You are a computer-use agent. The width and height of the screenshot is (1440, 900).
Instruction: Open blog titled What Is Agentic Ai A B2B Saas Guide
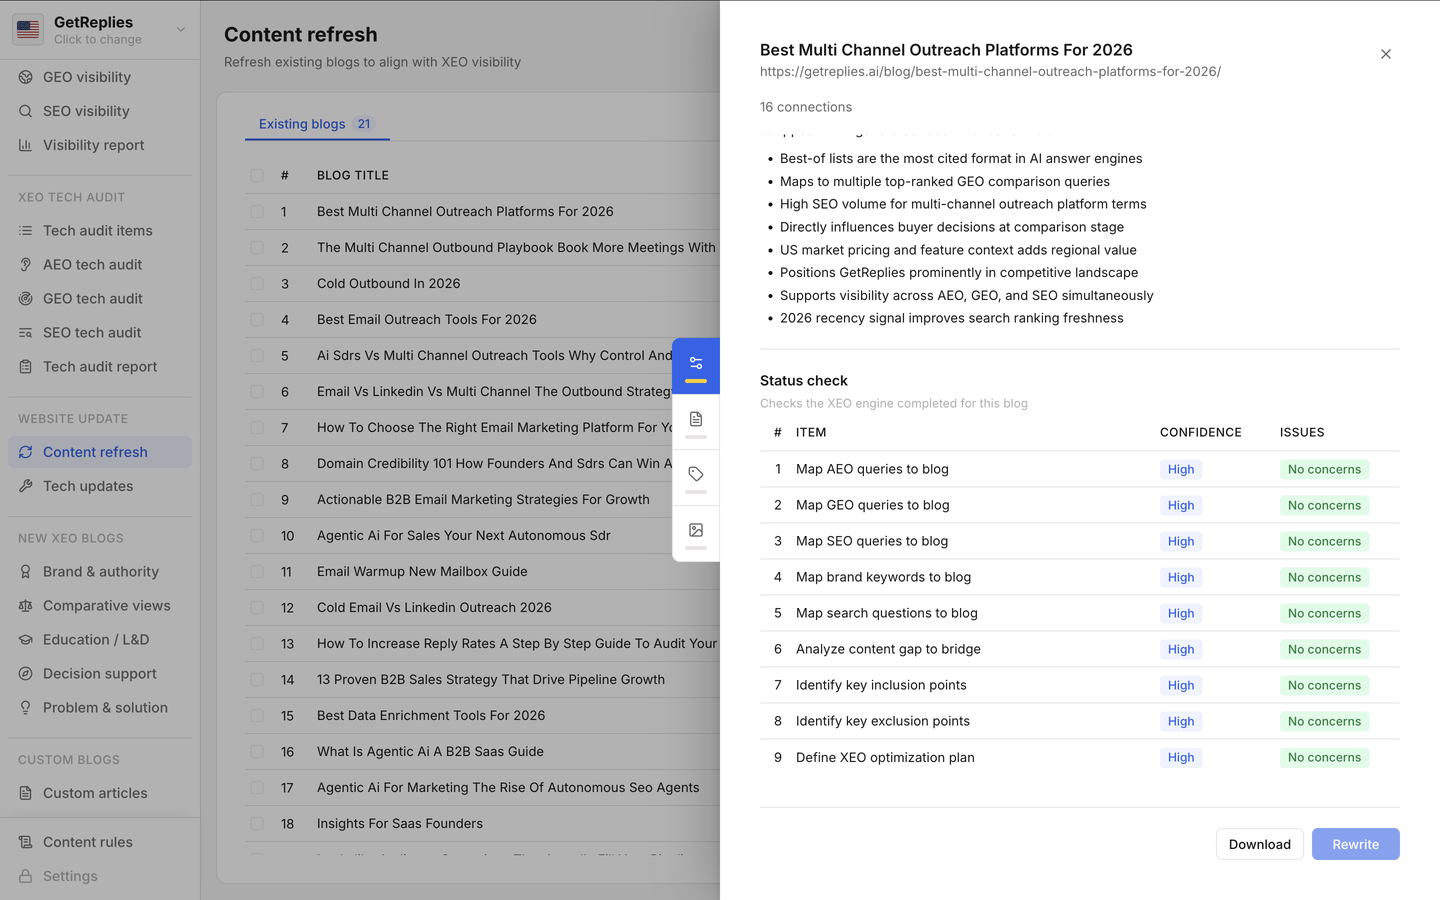[430, 752]
